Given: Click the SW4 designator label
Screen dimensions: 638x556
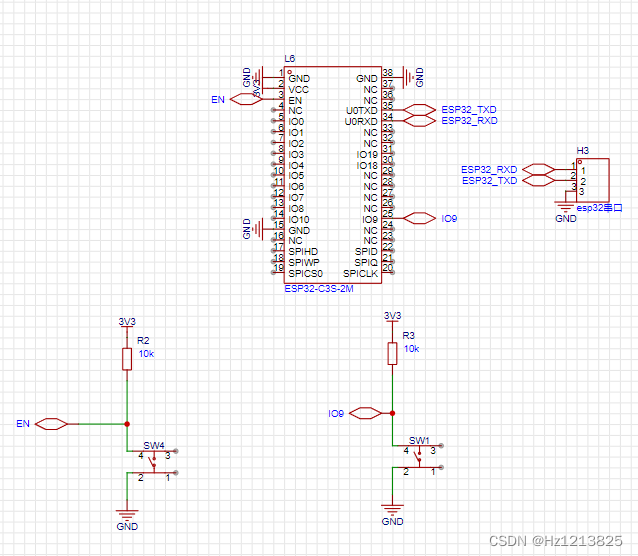Looking at the screenshot, I should coord(154,446).
